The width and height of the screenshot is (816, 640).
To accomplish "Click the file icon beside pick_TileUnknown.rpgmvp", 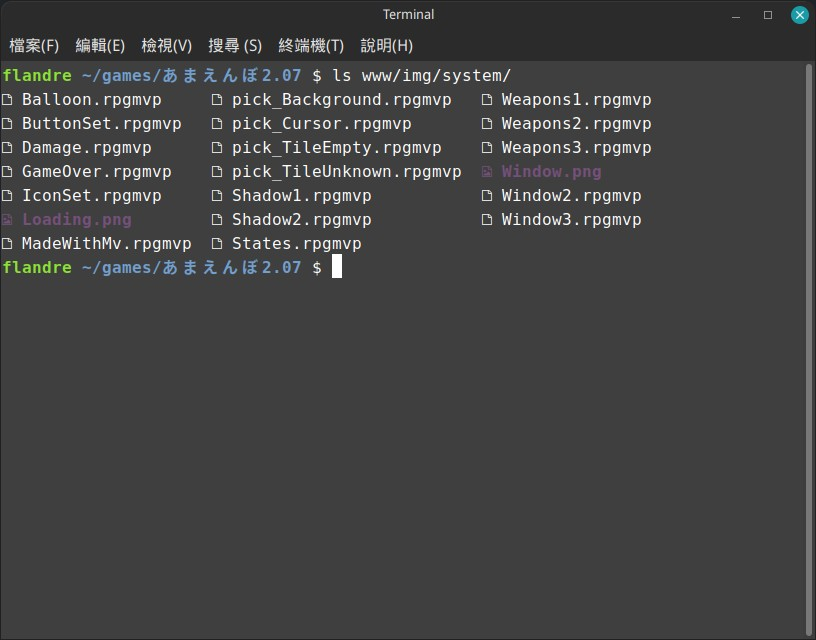I will click(x=215, y=171).
